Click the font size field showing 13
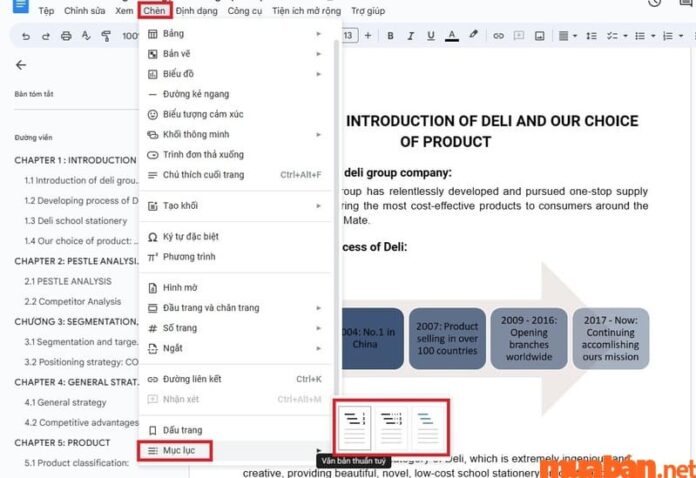 (x=348, y=36)
